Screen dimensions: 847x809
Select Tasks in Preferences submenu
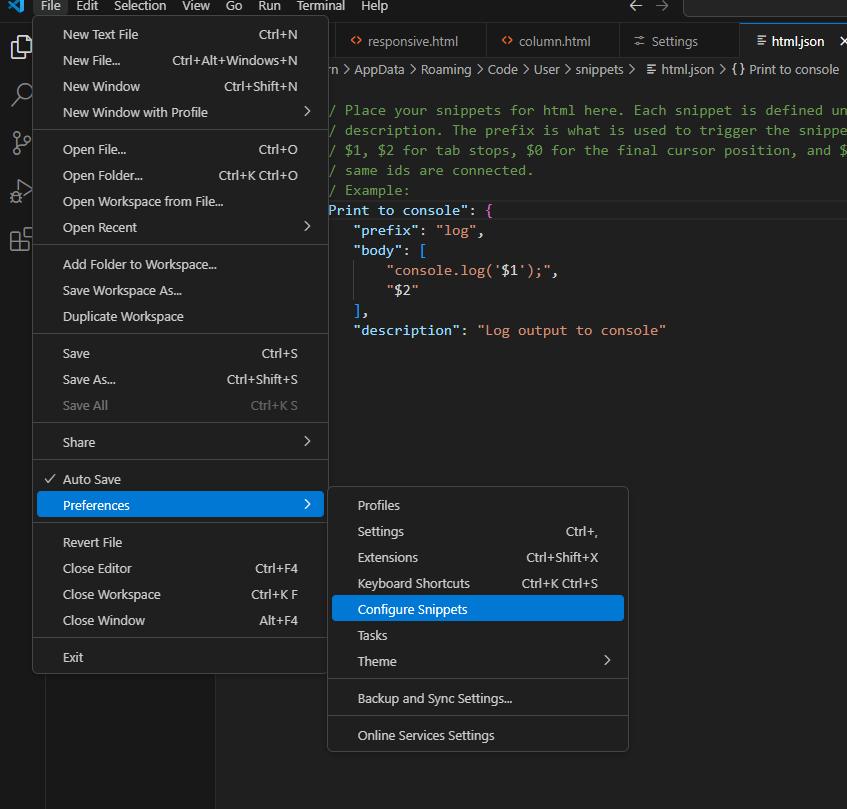coord(478,635)
